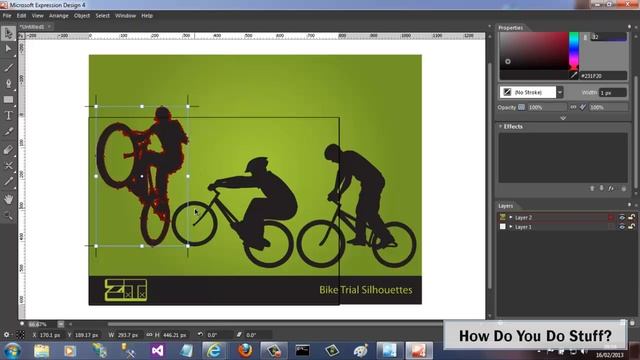Select the Zoom magnifier tool
This screenshot has height=360, width=640.
tap(8, 216)
